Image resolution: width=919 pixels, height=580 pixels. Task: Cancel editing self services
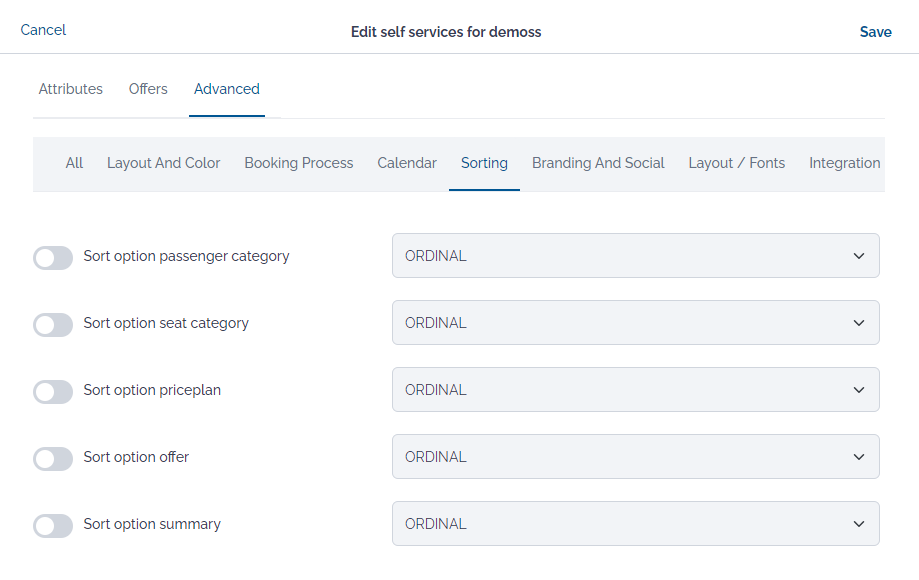43,30
